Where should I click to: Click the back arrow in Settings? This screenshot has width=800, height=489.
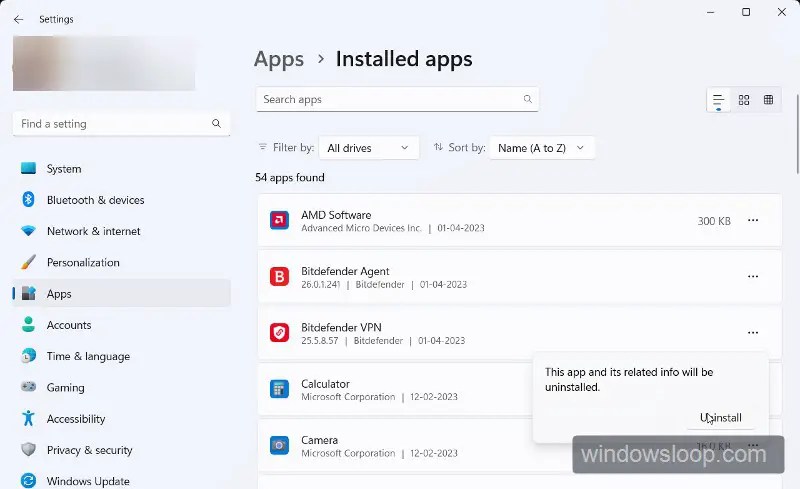click(x=18, y=19)
